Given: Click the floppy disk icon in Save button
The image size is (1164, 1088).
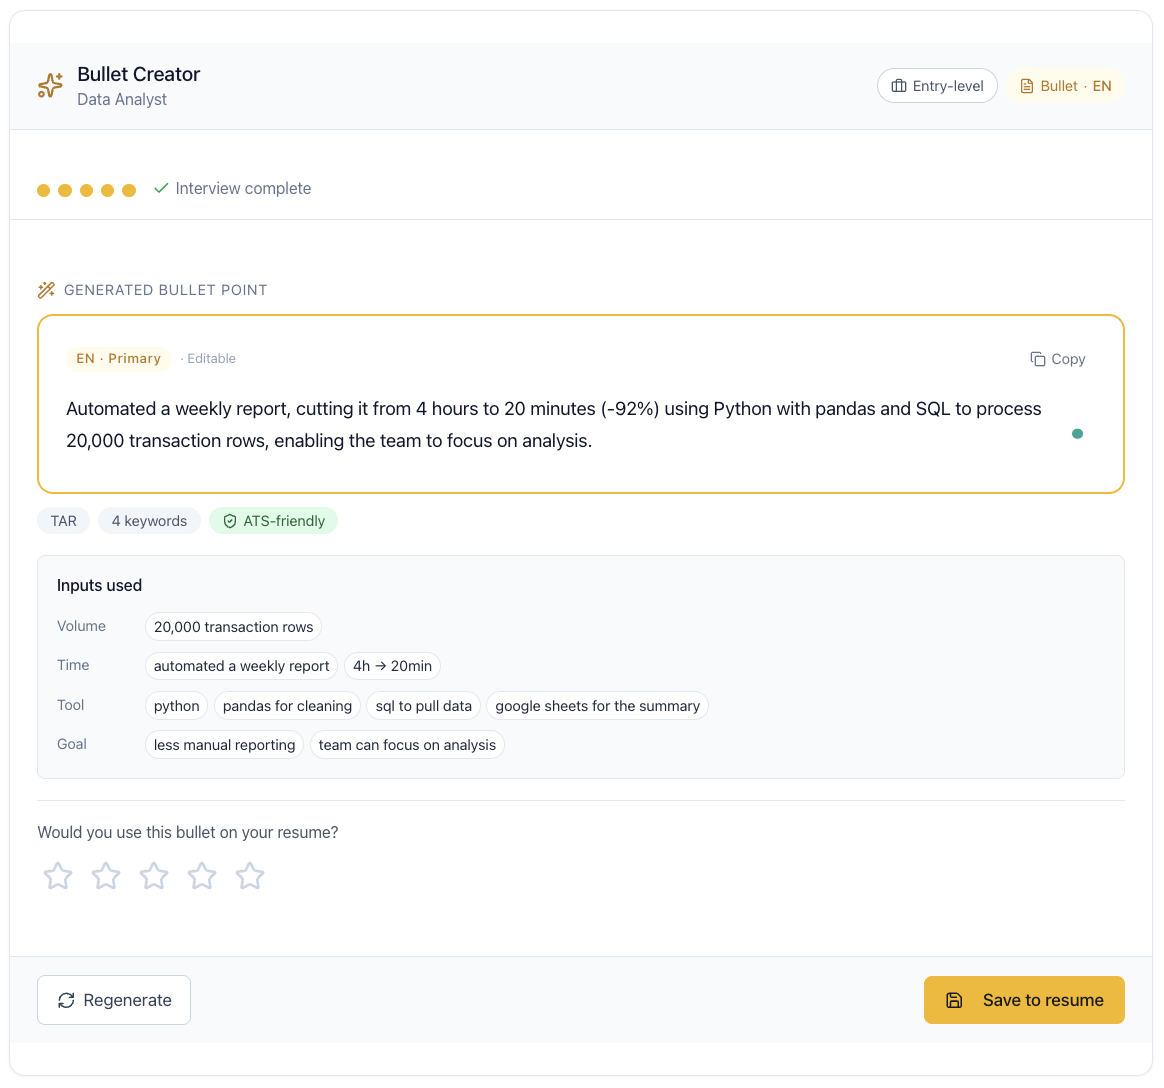Looking at the screenshot, I should [x=954, y=1000].
